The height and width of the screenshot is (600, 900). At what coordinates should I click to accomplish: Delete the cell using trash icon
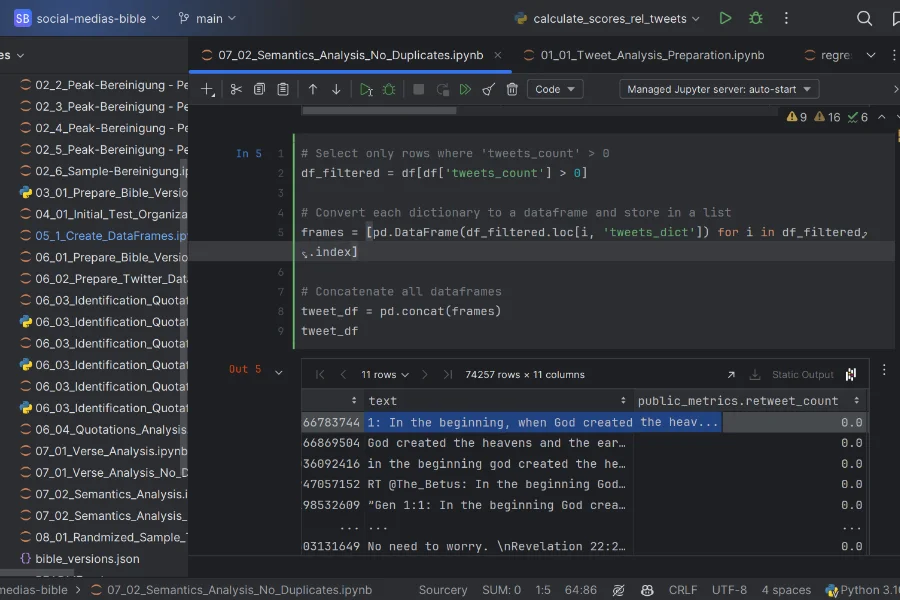coord(512,89)
